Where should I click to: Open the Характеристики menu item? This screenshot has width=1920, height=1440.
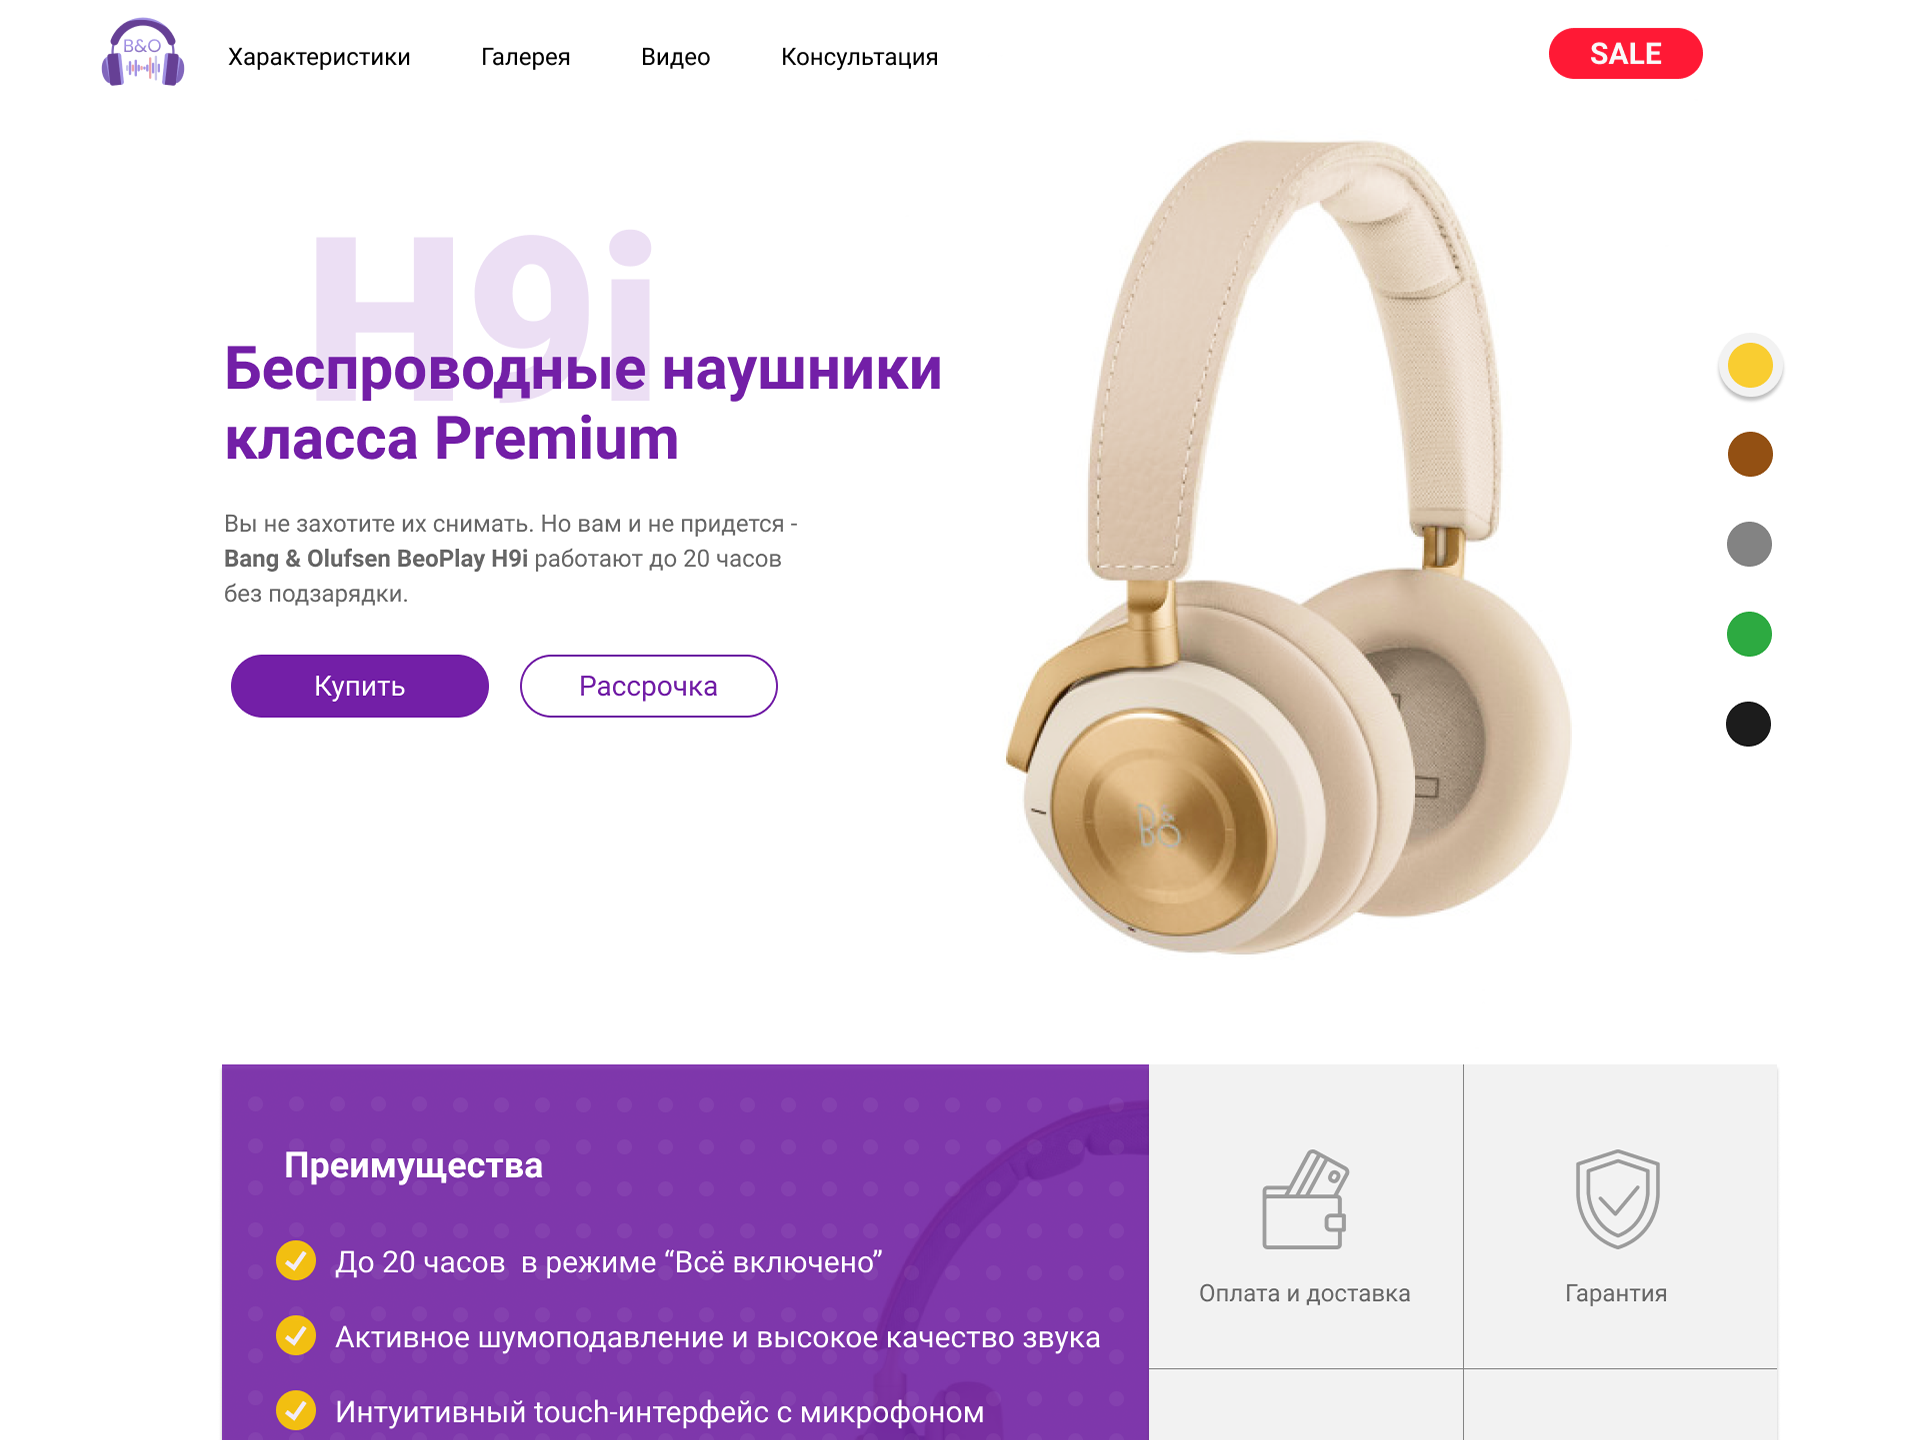(x=319, y=57)
